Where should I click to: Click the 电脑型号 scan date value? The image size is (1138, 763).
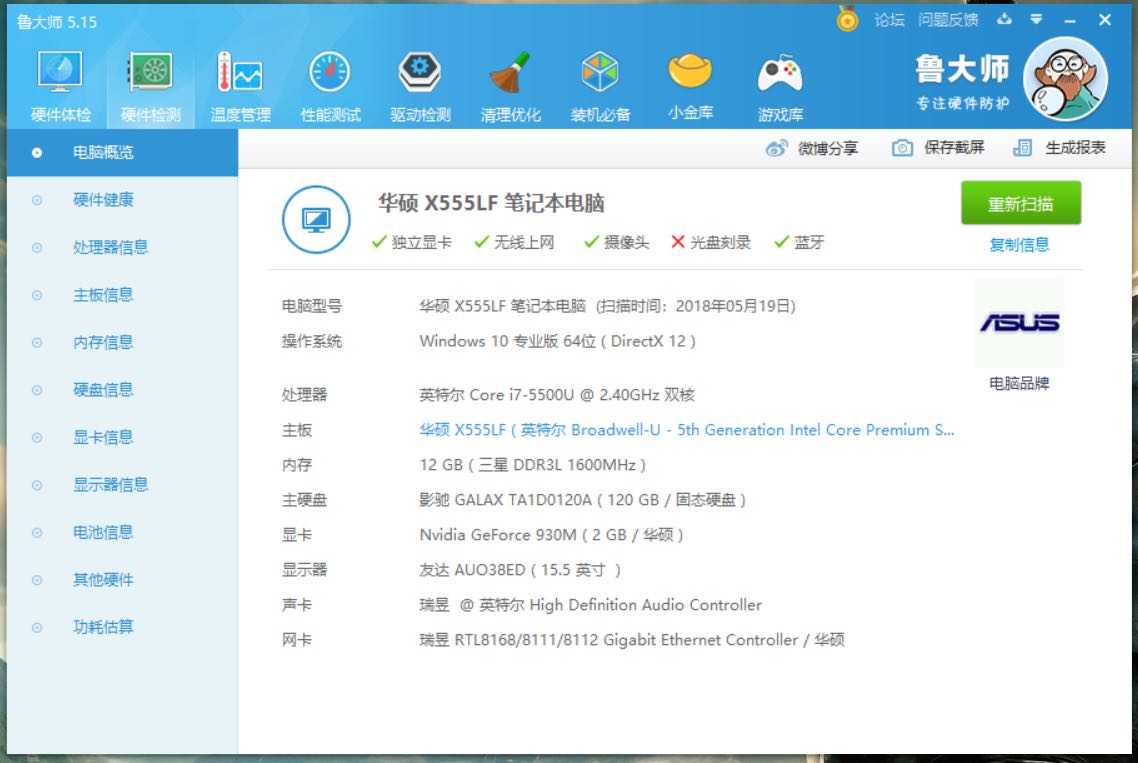coord(607,306)
